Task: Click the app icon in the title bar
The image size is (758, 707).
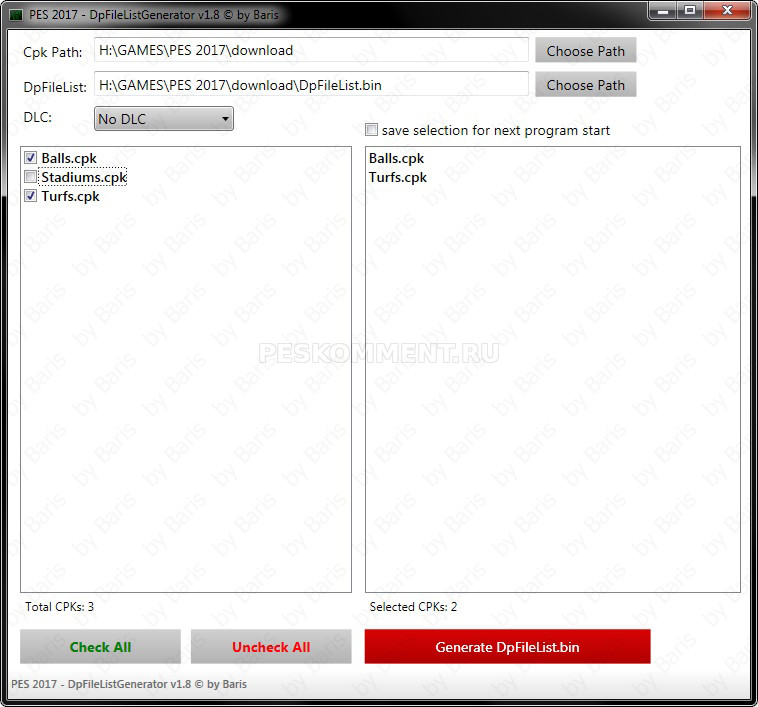Action: pos(16,15)
